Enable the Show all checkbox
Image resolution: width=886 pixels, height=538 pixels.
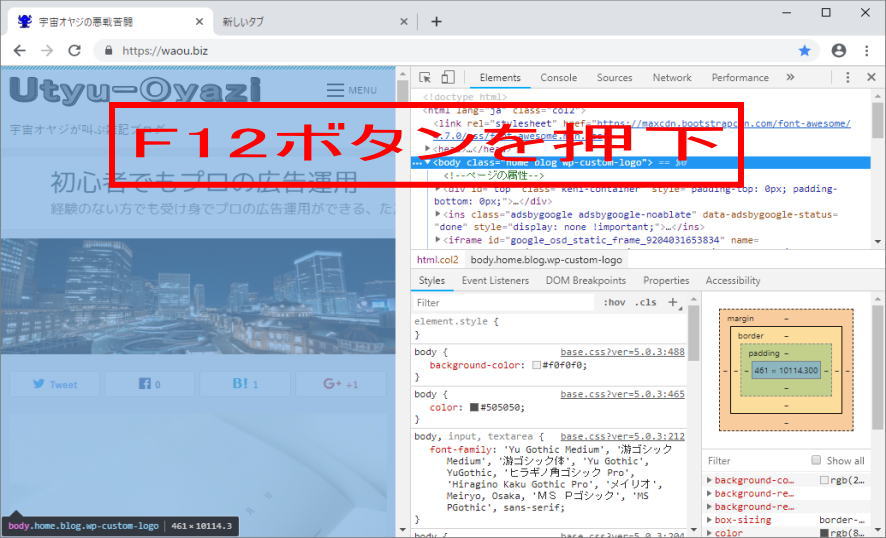pos(817,461)
